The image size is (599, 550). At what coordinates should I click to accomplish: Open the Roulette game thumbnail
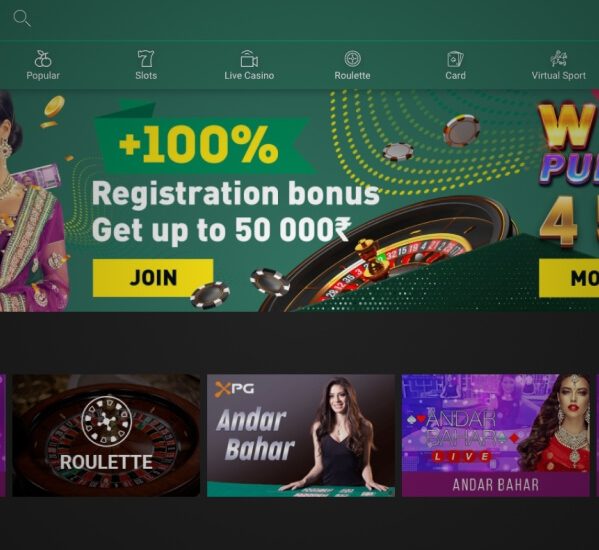point(106,435)
